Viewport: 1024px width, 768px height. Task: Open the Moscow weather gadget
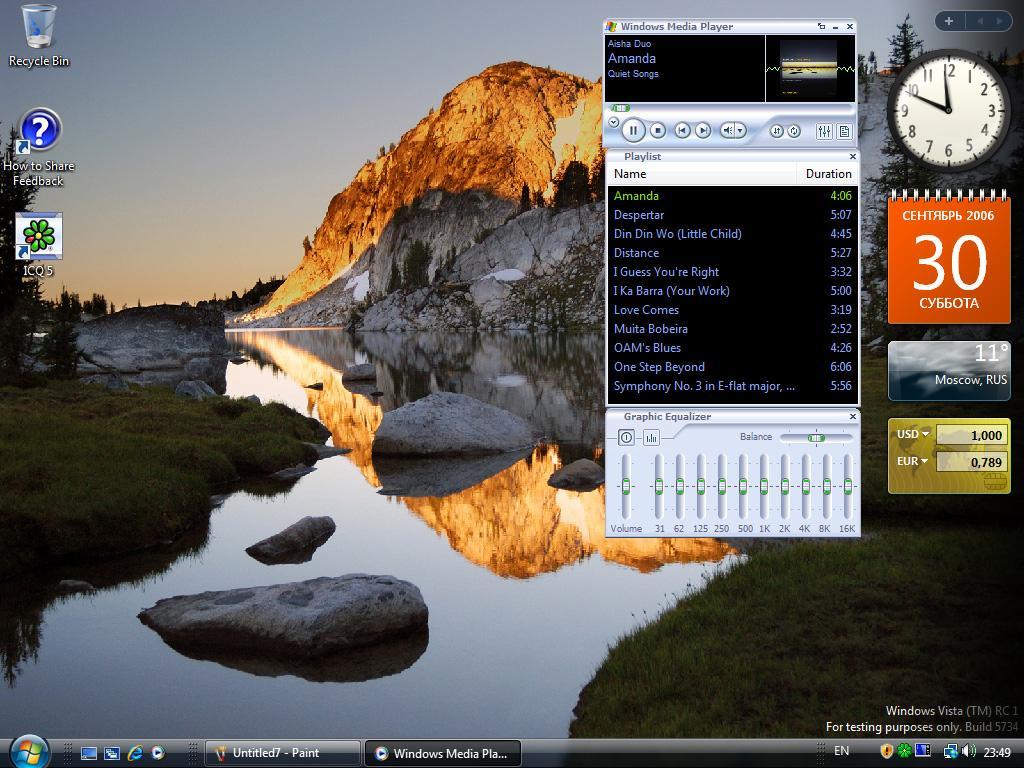coord(949,370)
